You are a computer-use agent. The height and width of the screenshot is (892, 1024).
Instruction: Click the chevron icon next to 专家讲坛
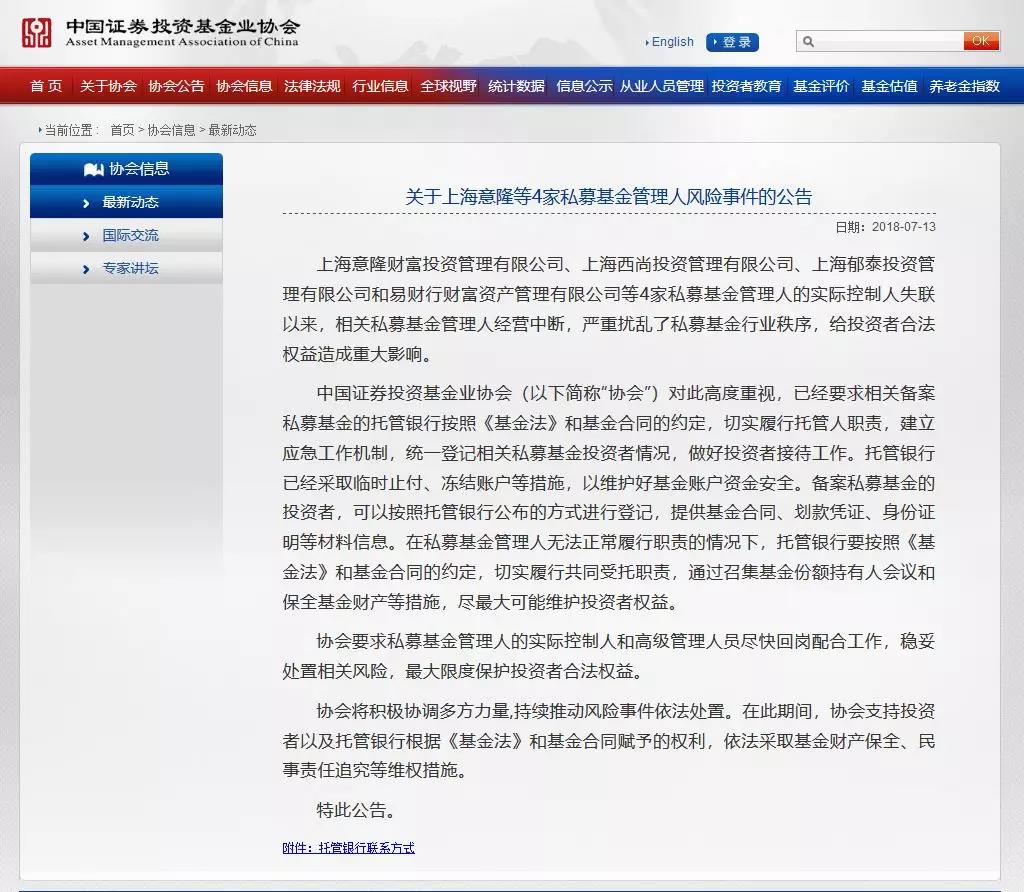[86, 269]
